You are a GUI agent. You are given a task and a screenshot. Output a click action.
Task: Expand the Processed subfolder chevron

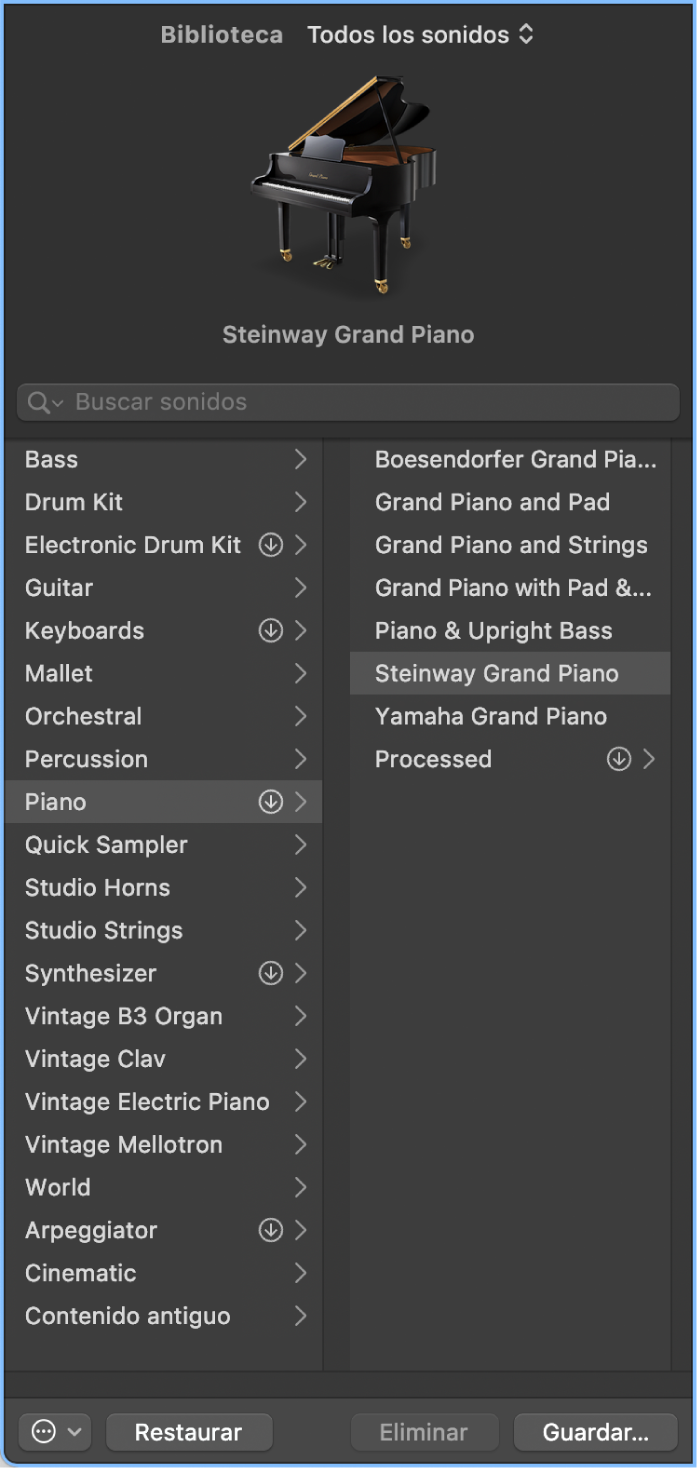(x=649, y=759)
